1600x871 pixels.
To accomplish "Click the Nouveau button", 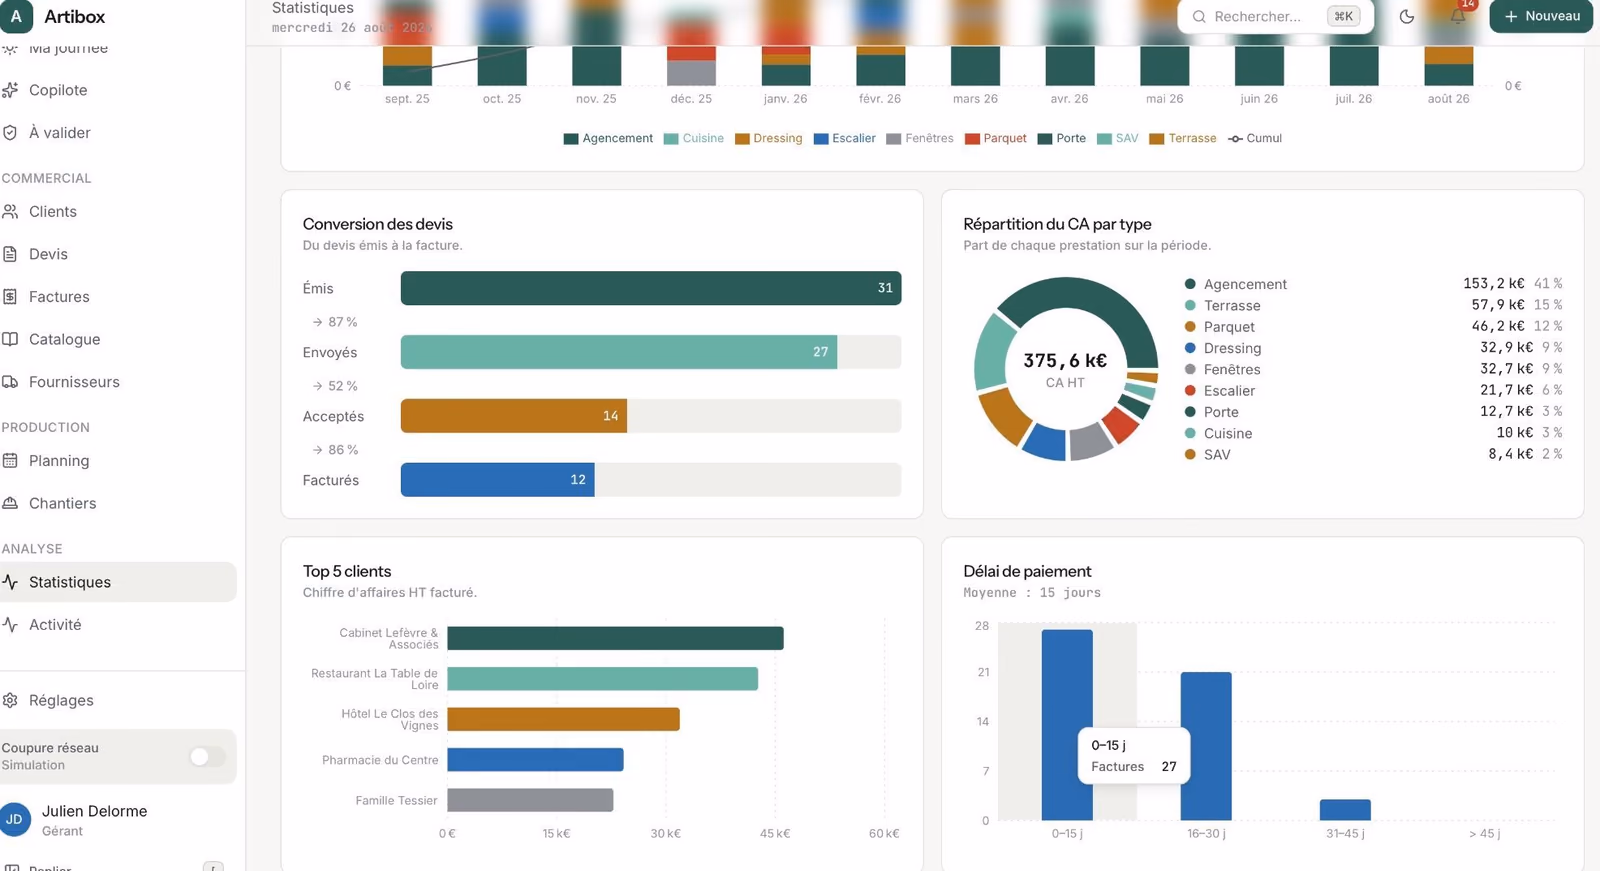I will tap(1541, 16).
